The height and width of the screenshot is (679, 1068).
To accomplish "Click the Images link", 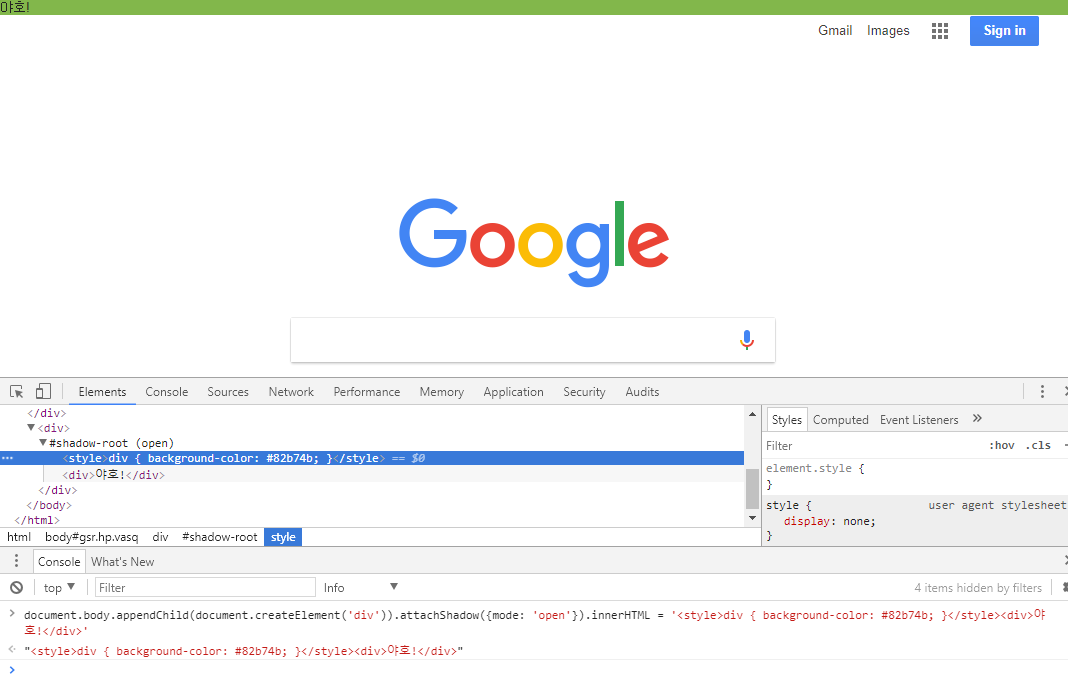I will [888, 31].
